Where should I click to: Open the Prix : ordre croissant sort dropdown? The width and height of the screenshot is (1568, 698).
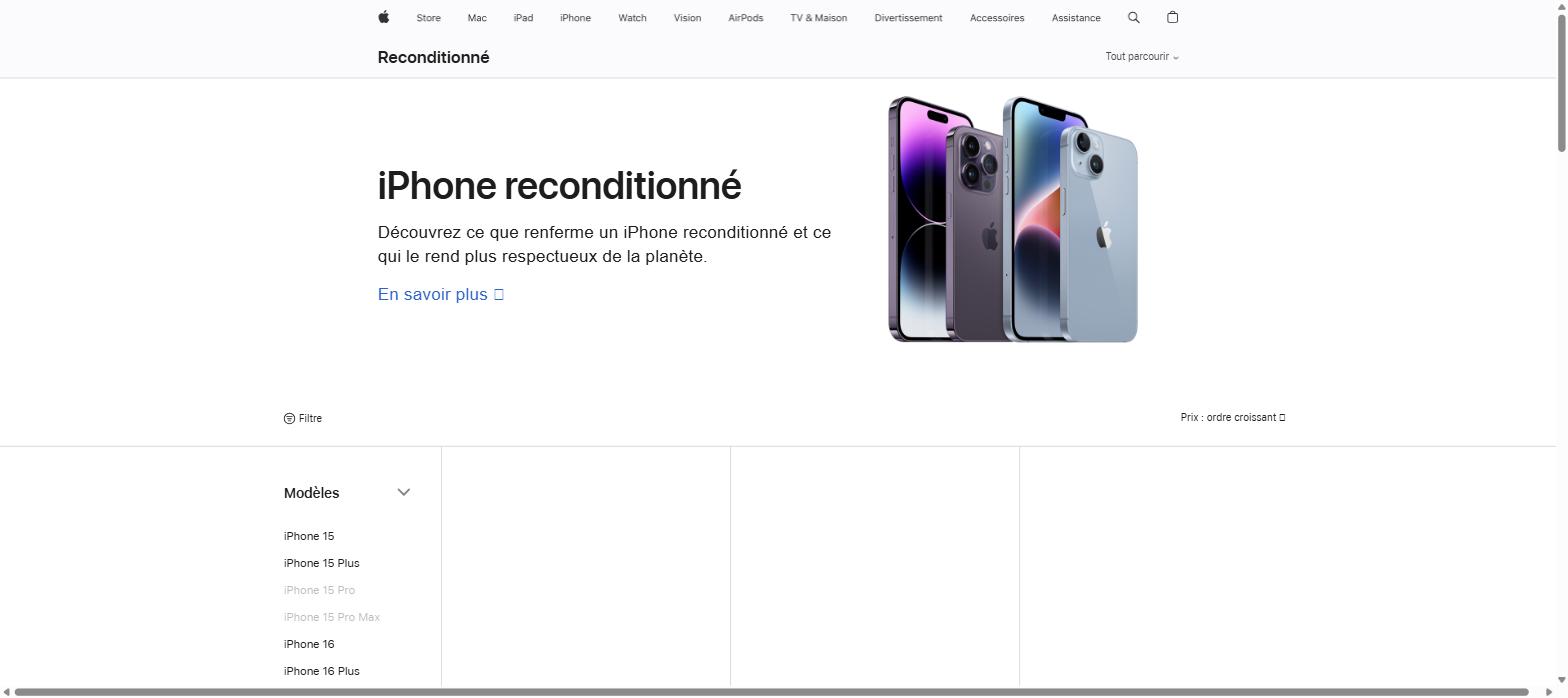1232,417
